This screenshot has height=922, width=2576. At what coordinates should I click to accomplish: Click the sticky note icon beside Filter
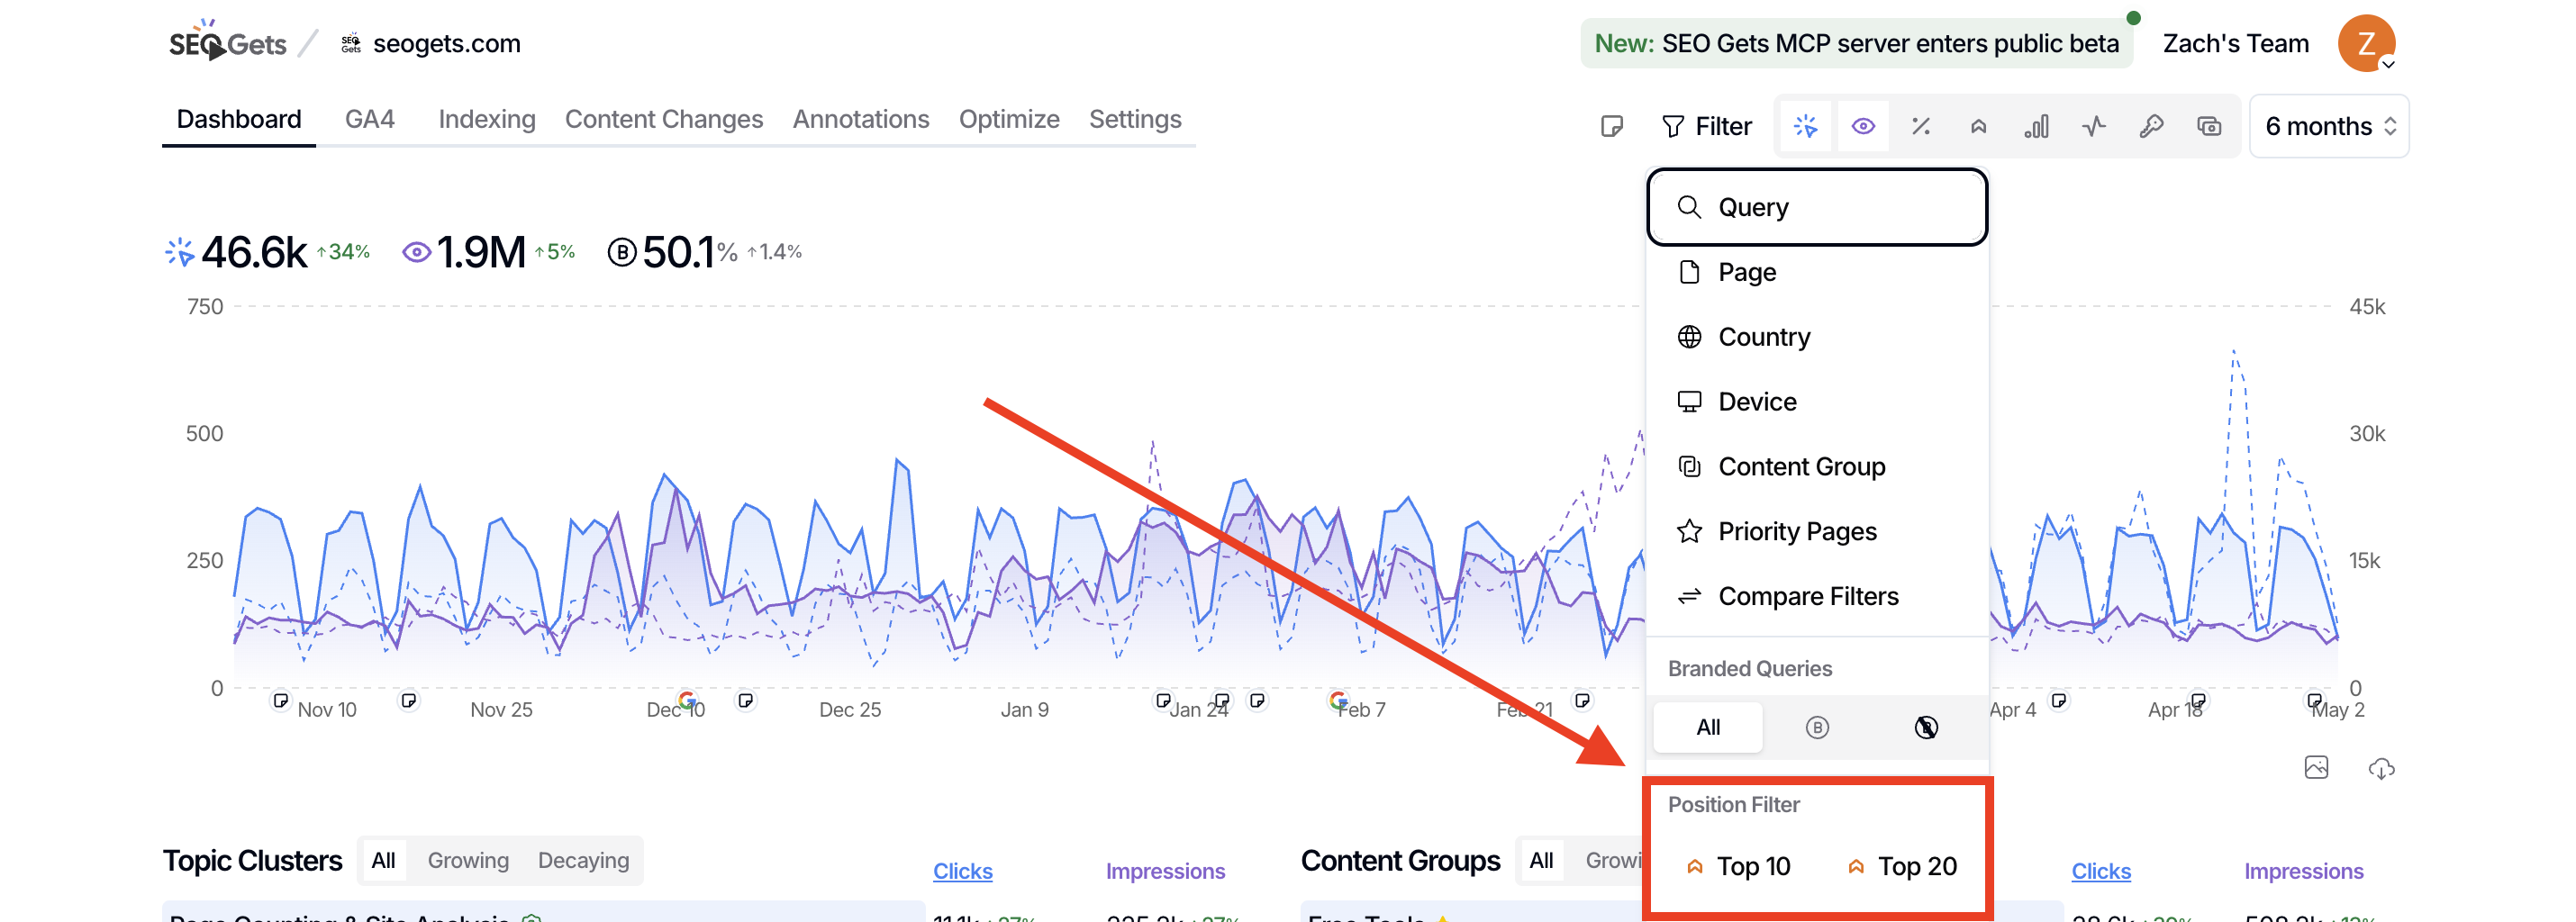pyautogui.click(x=1611, y=126)
